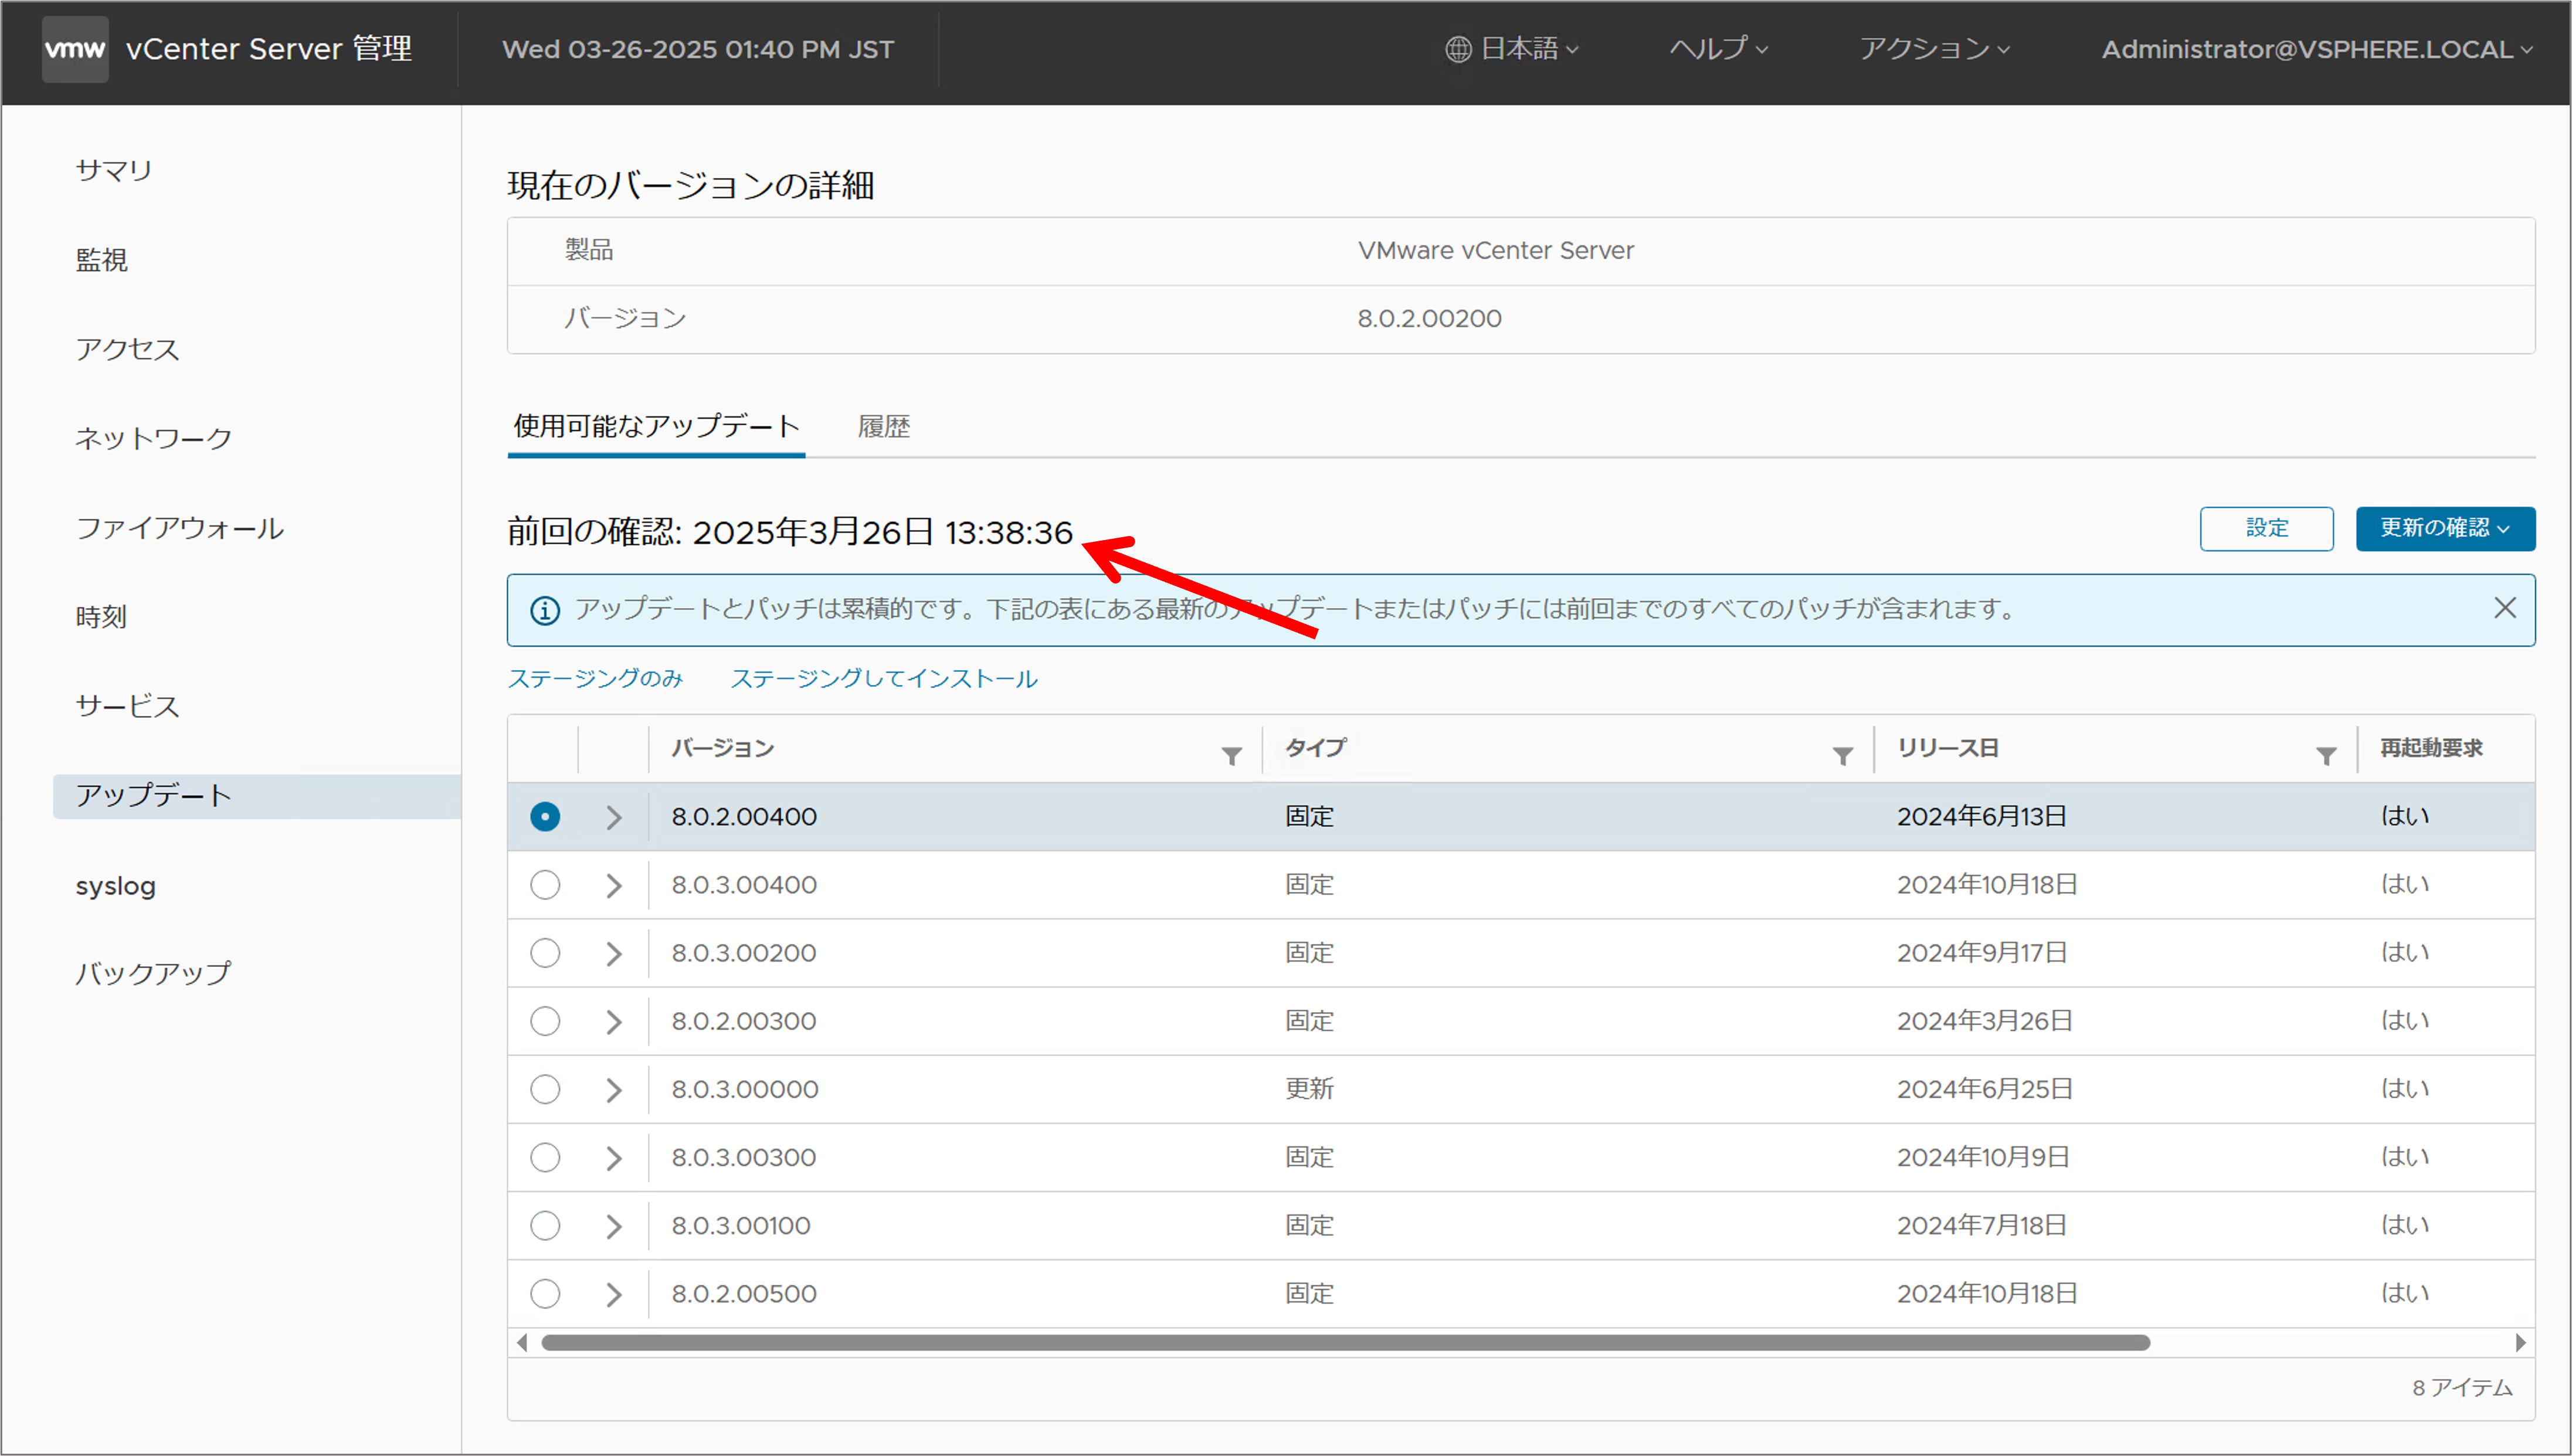Open ファイアウォール in the sidebar

[x=179, y=528]
